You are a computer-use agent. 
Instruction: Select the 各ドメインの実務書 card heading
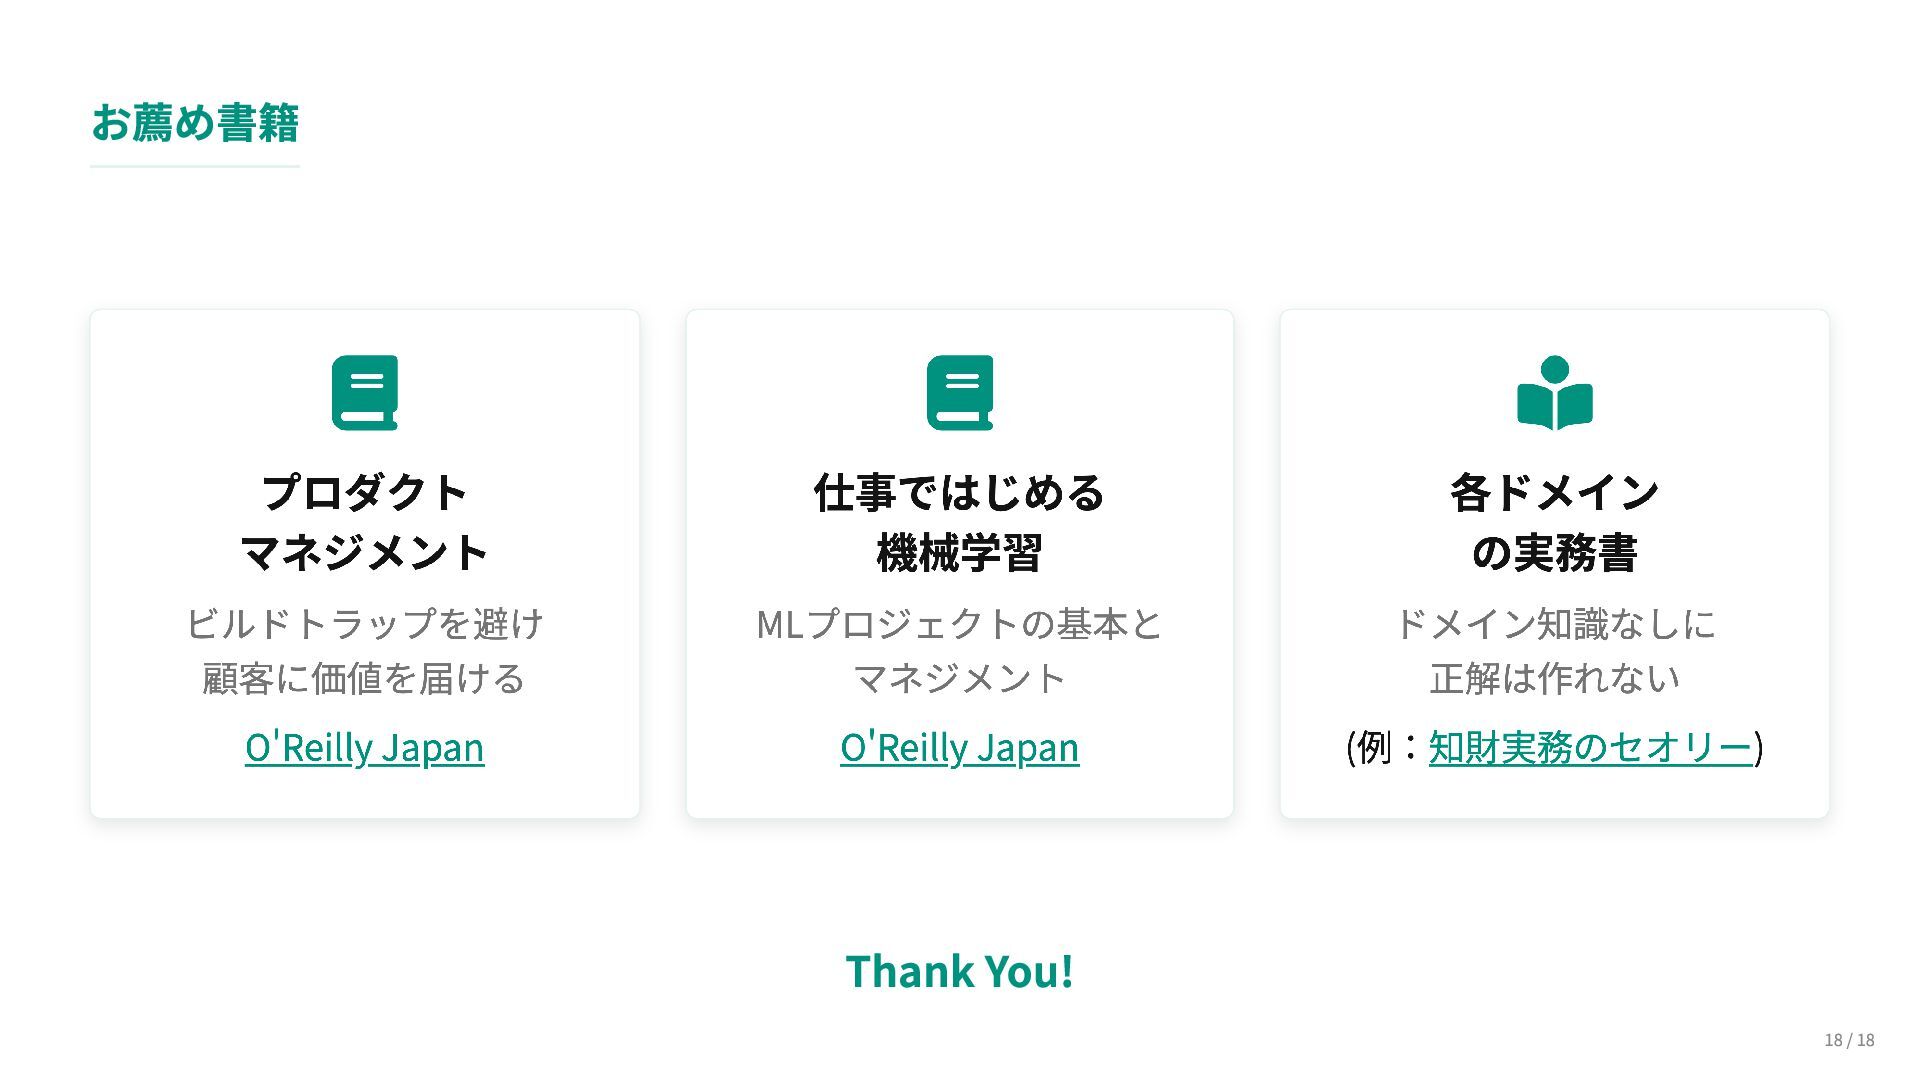coord(1554,522)
